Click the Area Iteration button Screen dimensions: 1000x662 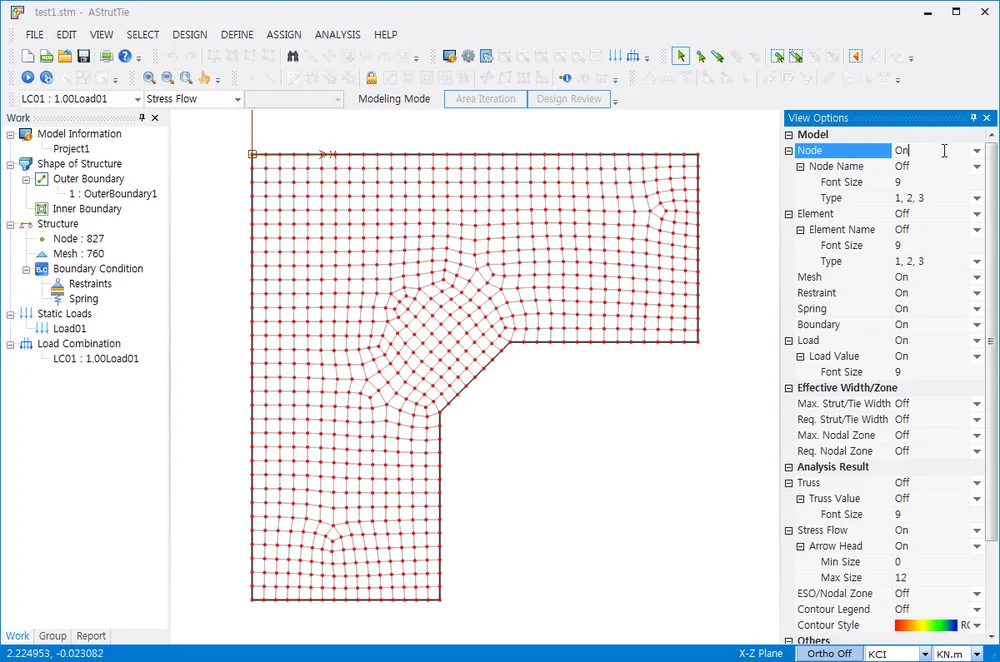[485, 99]
